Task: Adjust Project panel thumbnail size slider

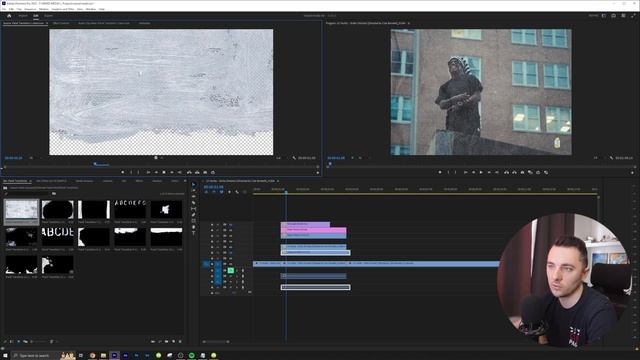Action: (x=38, y=341)
